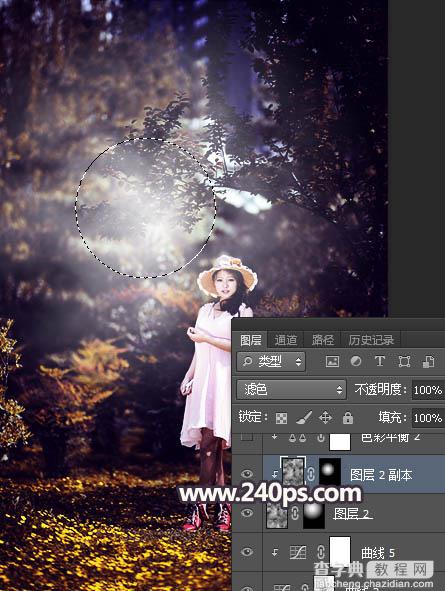
Task: Filter layers by smart objects icon
Action: (x=428, y=361)
